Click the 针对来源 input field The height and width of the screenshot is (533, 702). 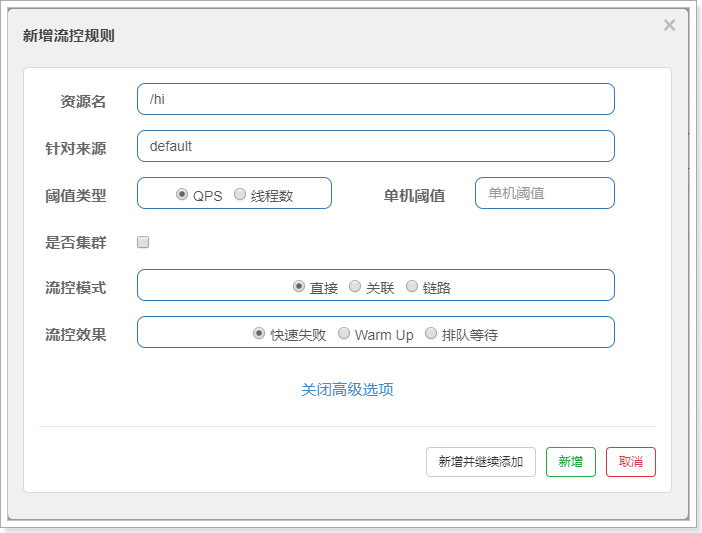[x=376, y=146]
